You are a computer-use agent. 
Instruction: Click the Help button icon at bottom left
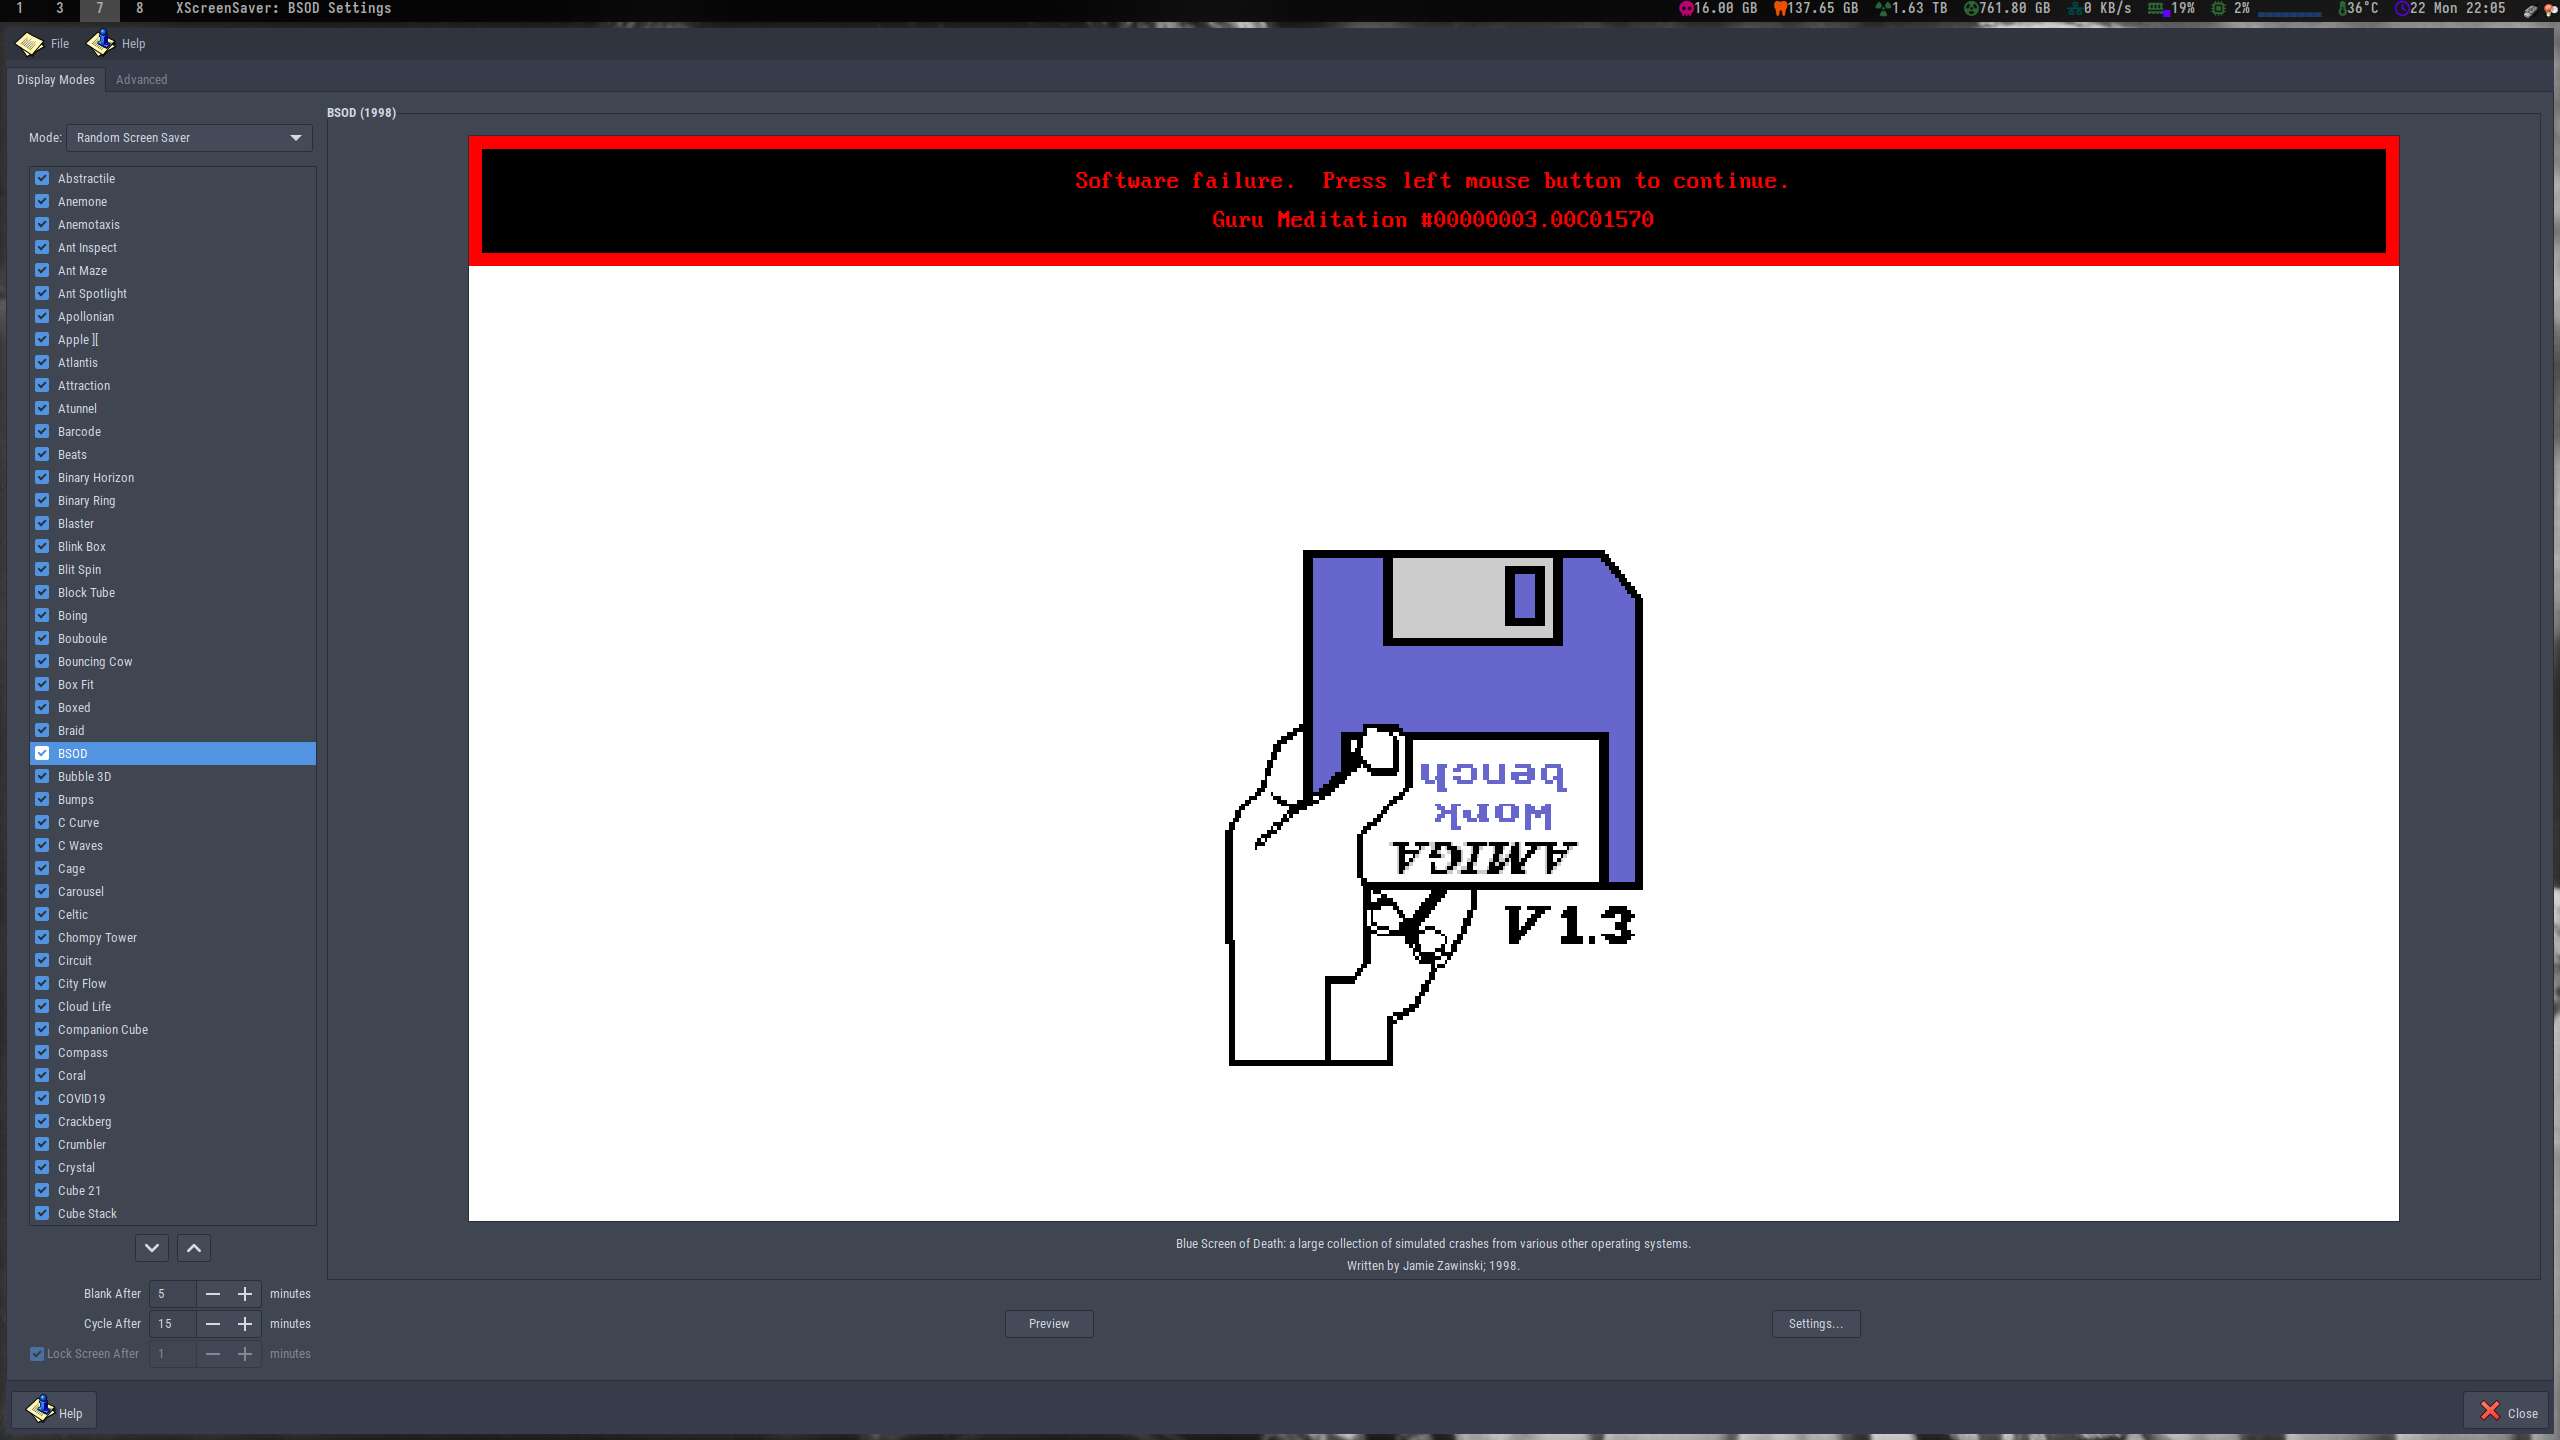[40, 1410]
